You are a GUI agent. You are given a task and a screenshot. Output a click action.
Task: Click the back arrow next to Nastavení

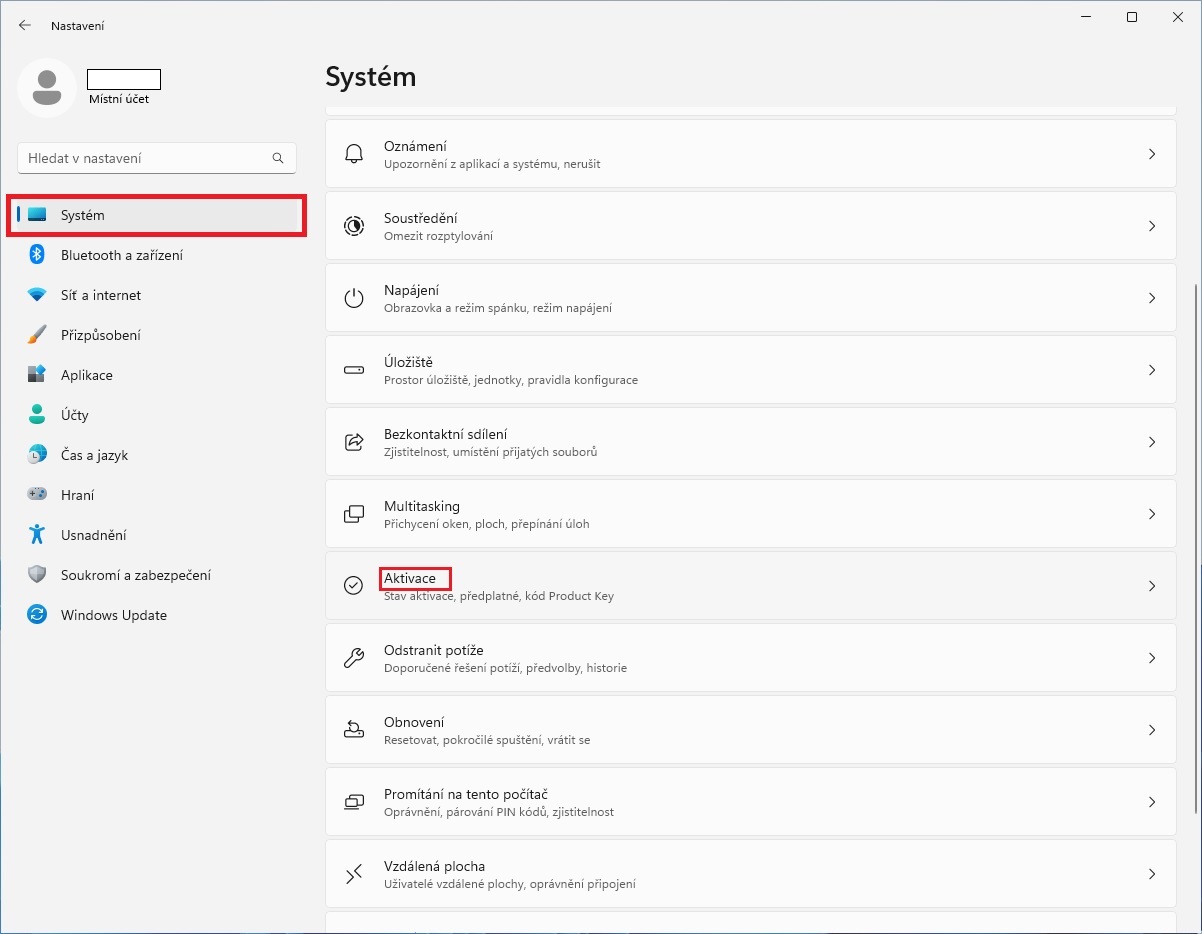[25, 25]
